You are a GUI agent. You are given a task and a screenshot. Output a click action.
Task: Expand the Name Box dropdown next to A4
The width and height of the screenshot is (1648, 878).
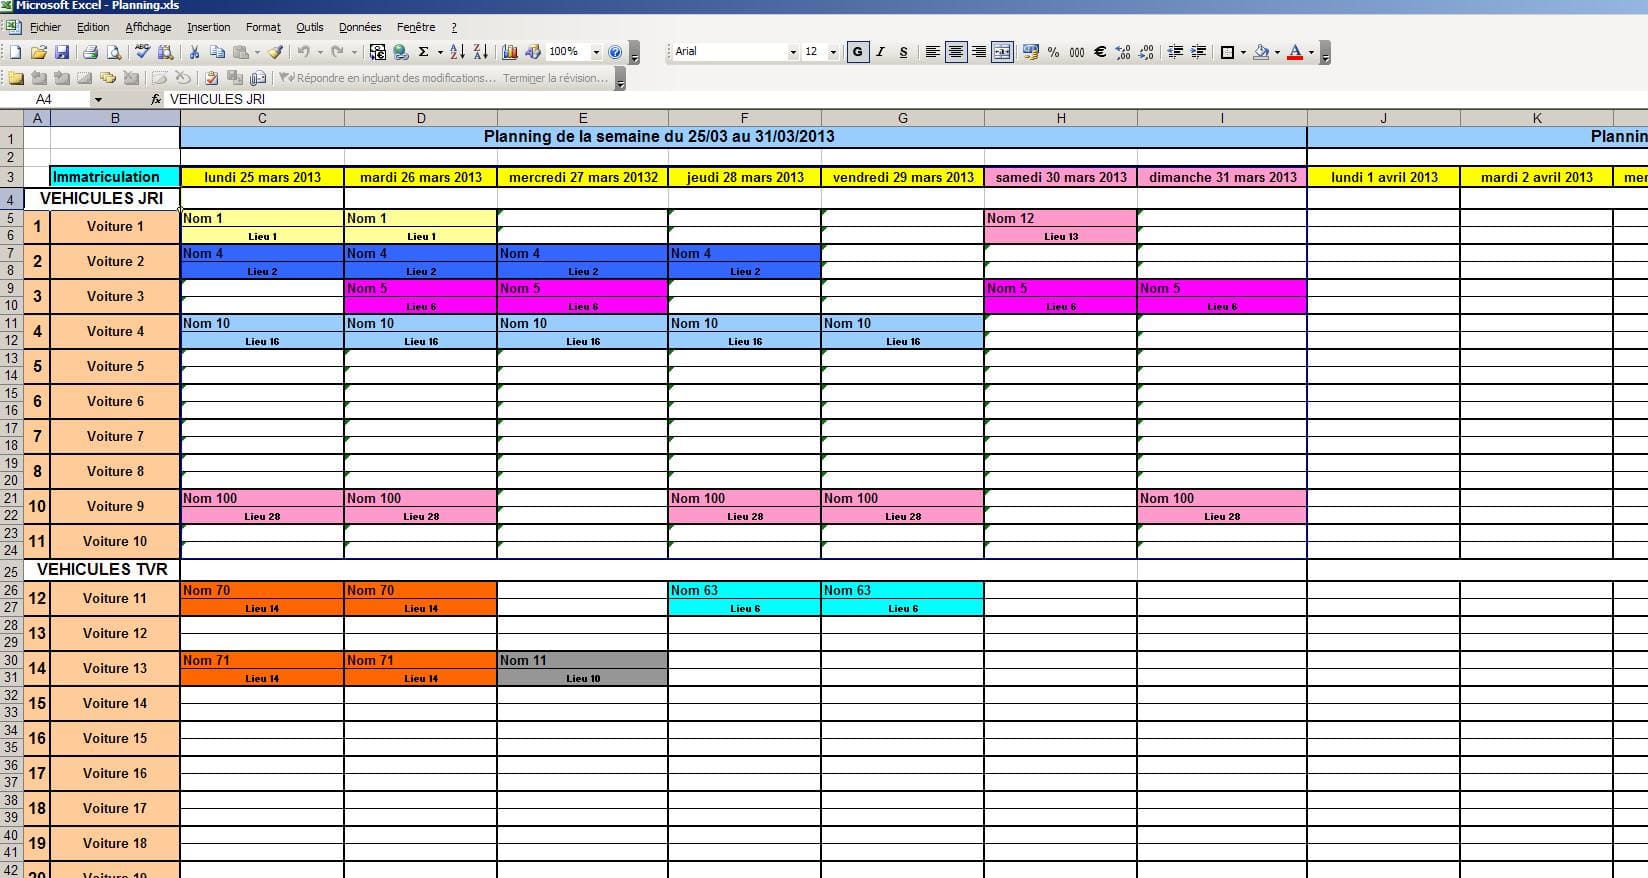[x=97, y=99]
